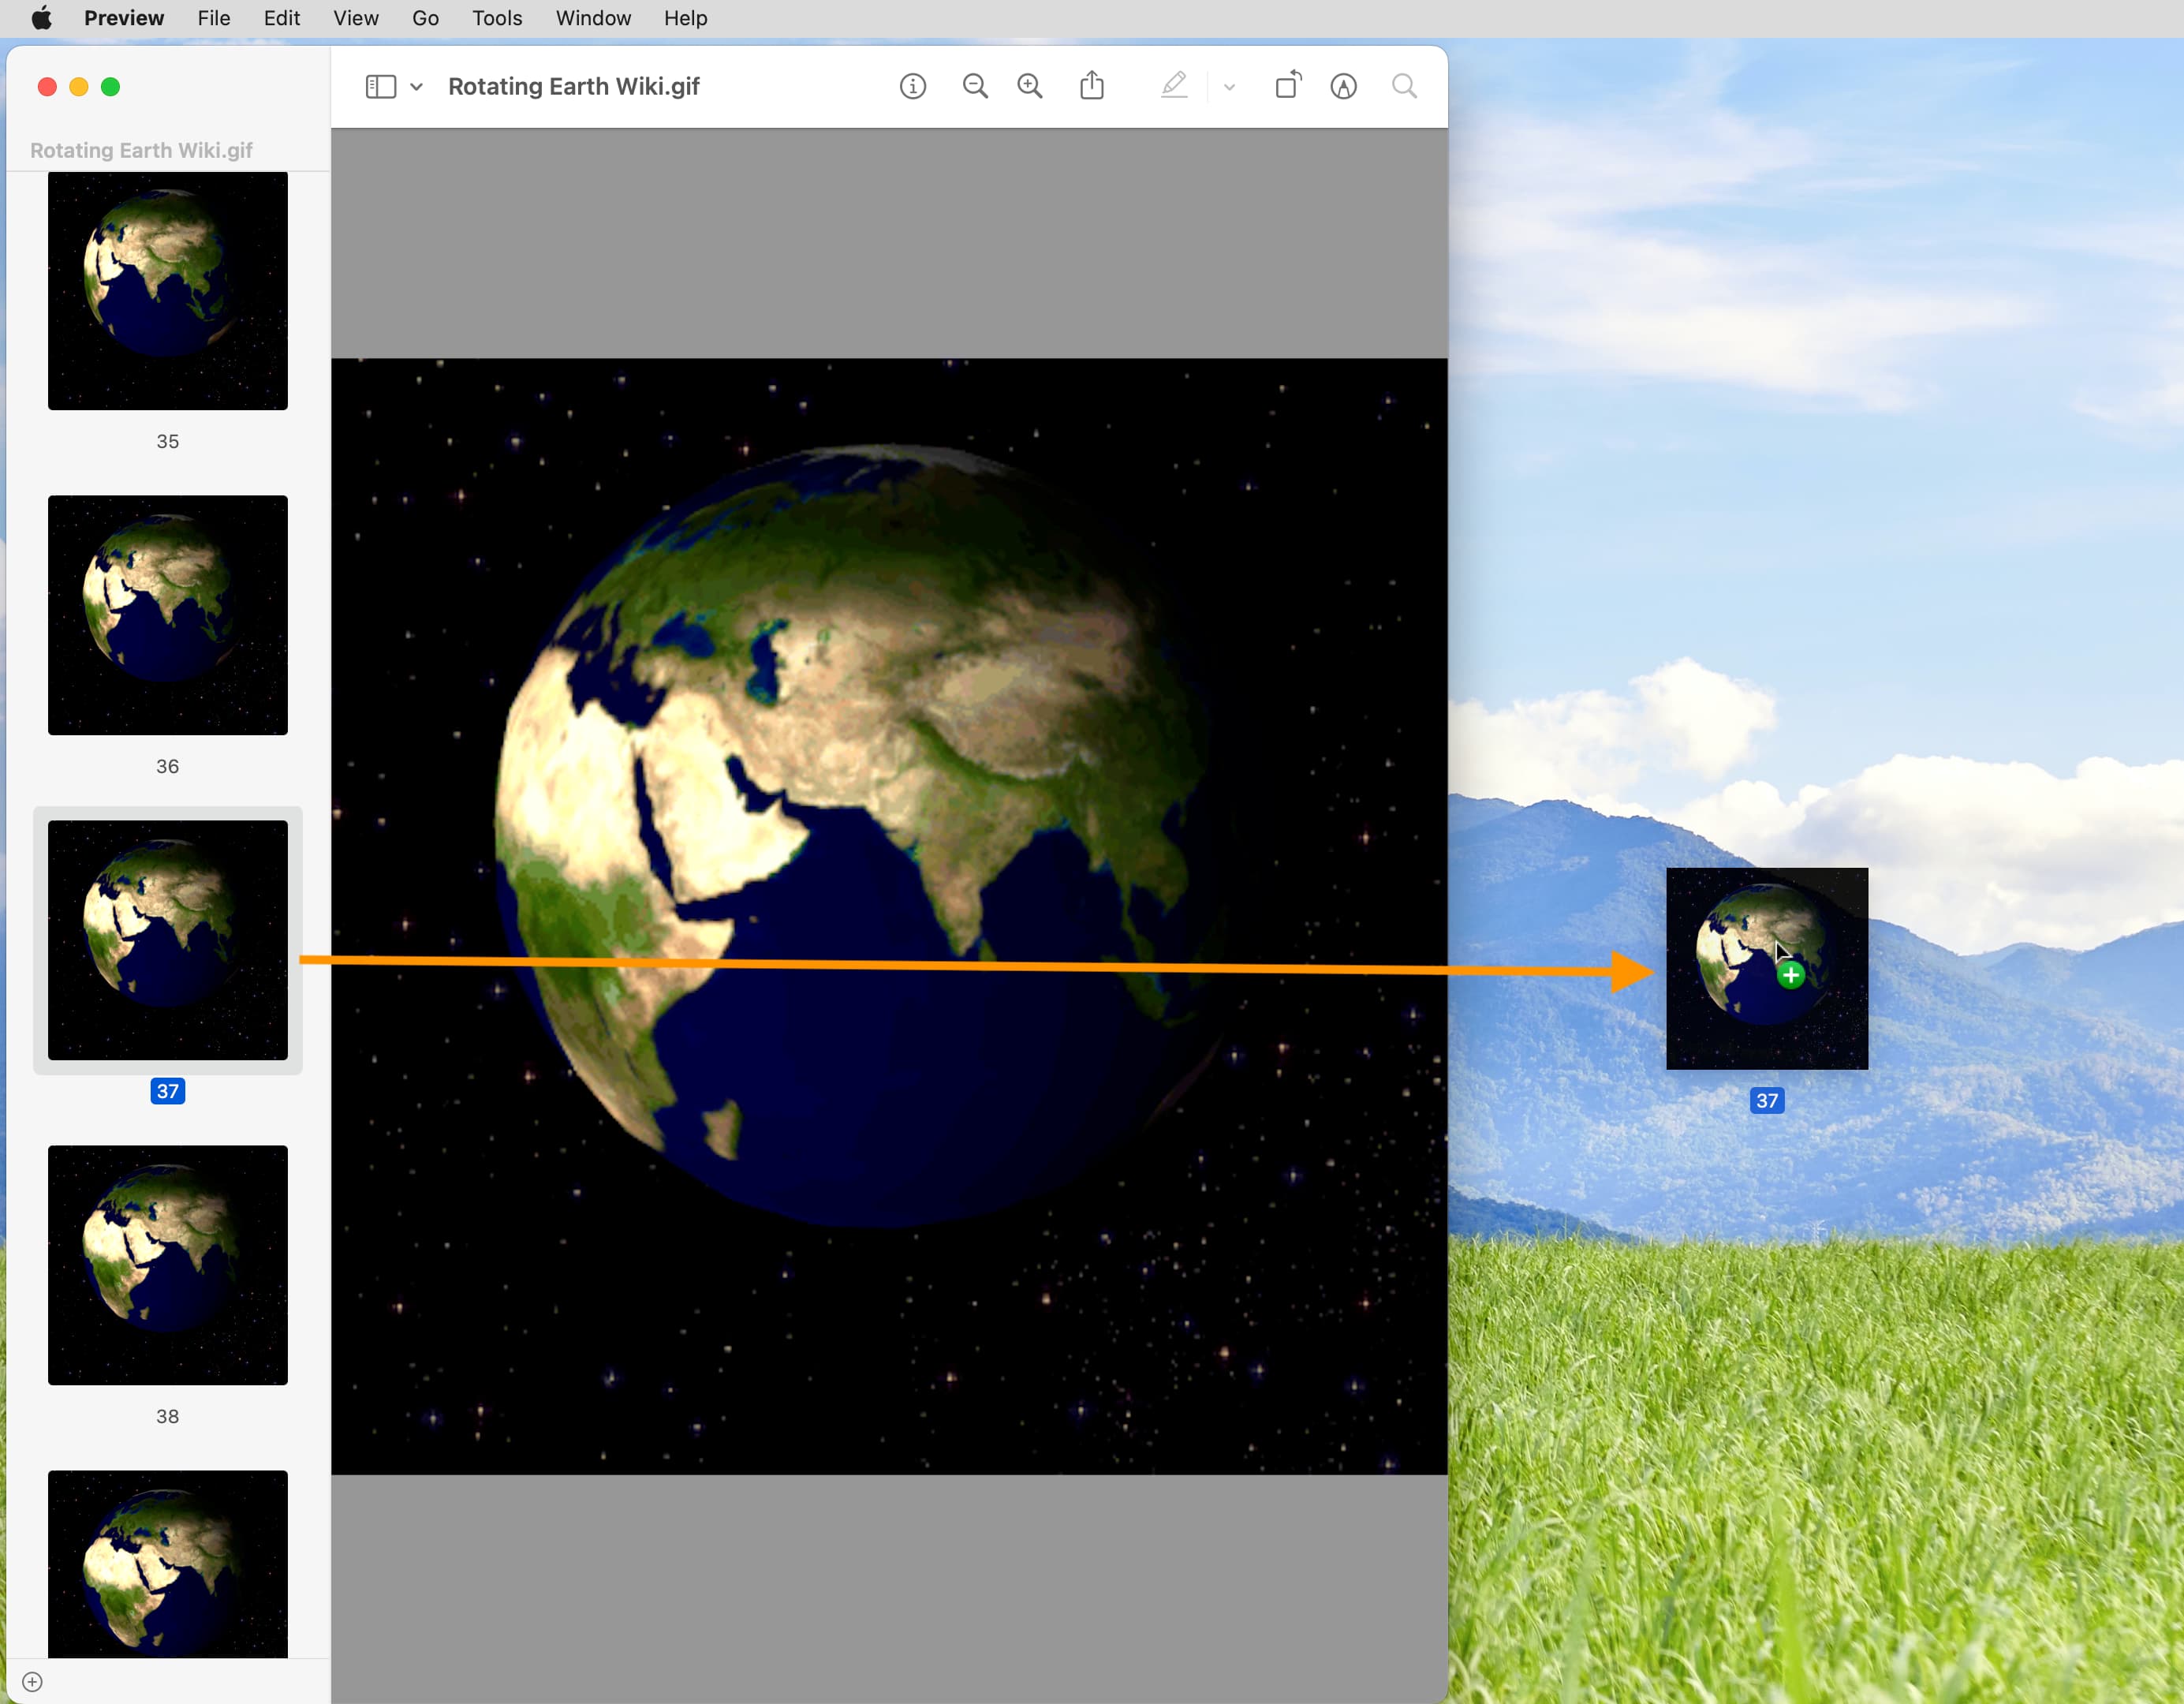Viewport: 2184px width, 1704px height.
Task: Expand the highlight color dropdown arrow
Action: (1229, 87)
